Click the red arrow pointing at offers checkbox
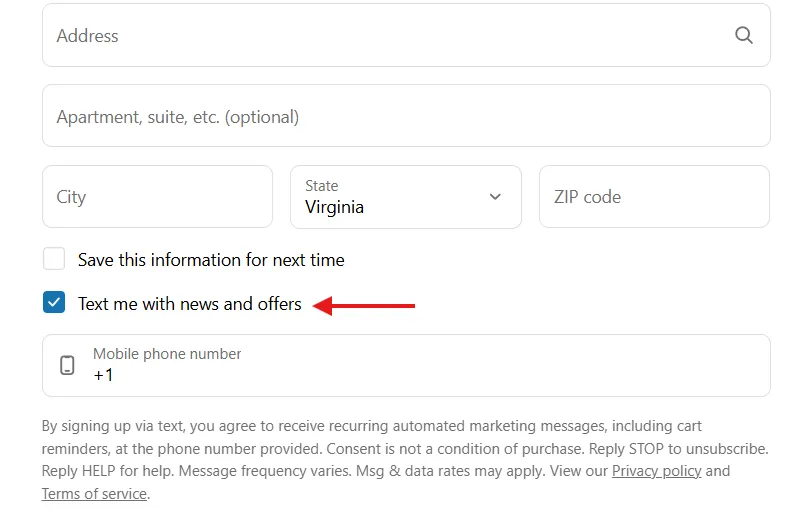This screenshot has width=812, height=521. 364,306
